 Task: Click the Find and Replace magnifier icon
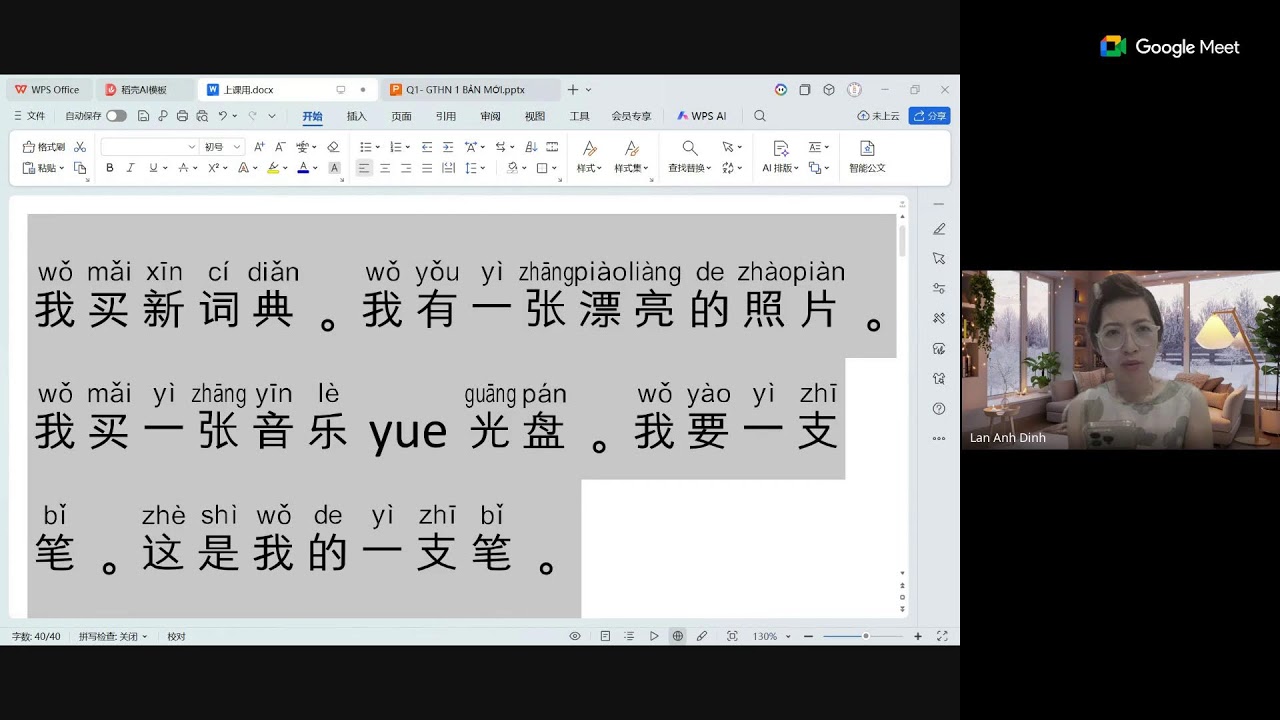(x=690, y=148)
